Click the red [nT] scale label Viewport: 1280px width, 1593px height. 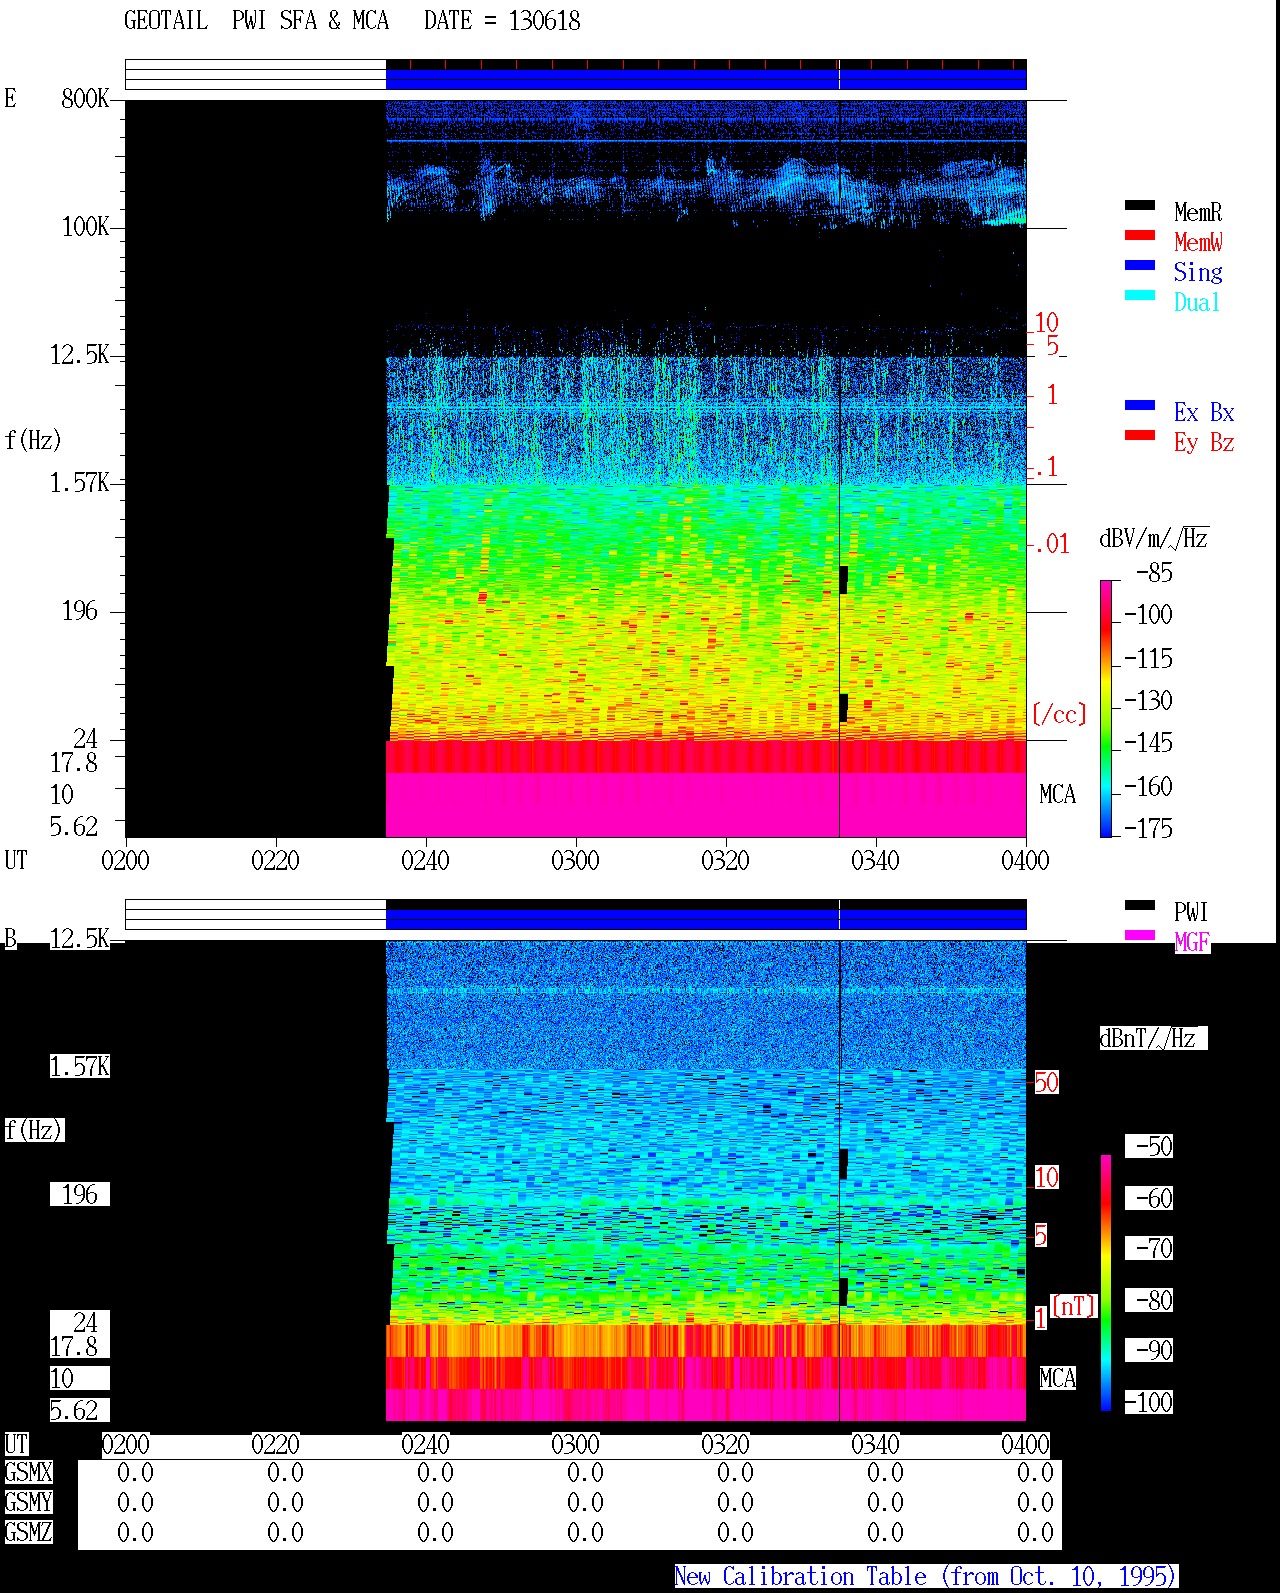point(1074,1305)
